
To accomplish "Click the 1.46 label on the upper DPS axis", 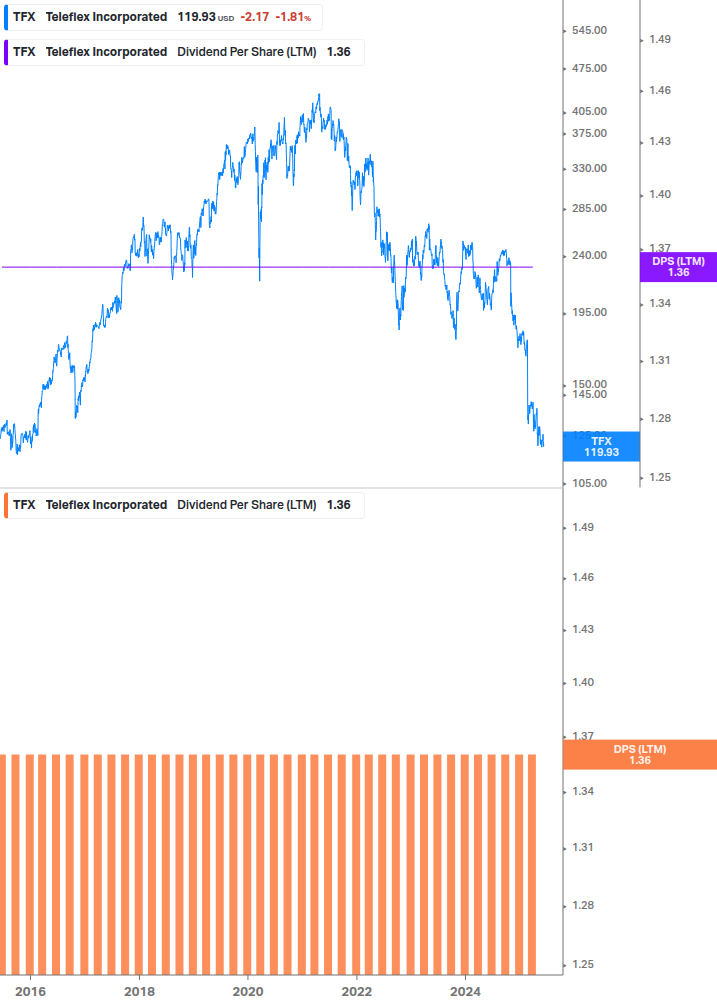I will tap(660, 90).
